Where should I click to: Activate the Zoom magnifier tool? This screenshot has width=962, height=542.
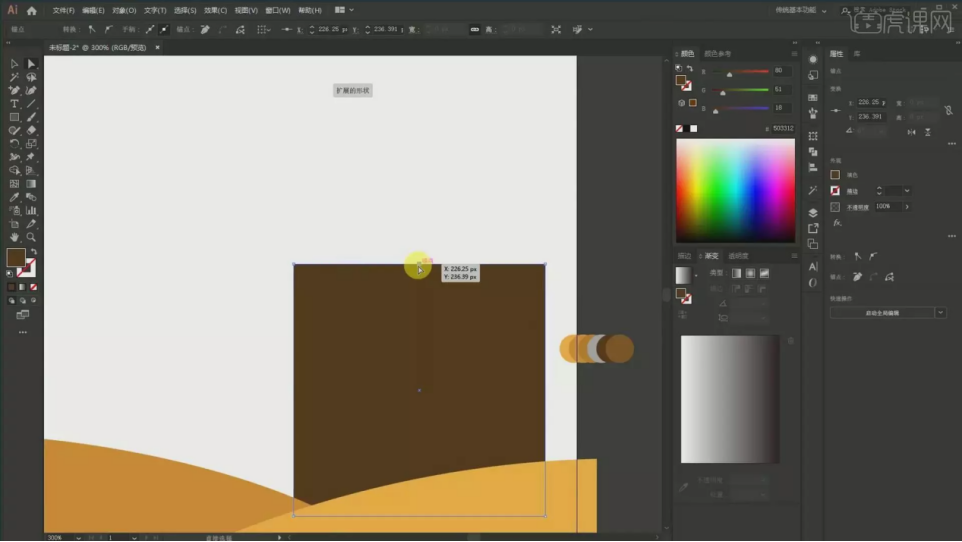pos(31,237)
